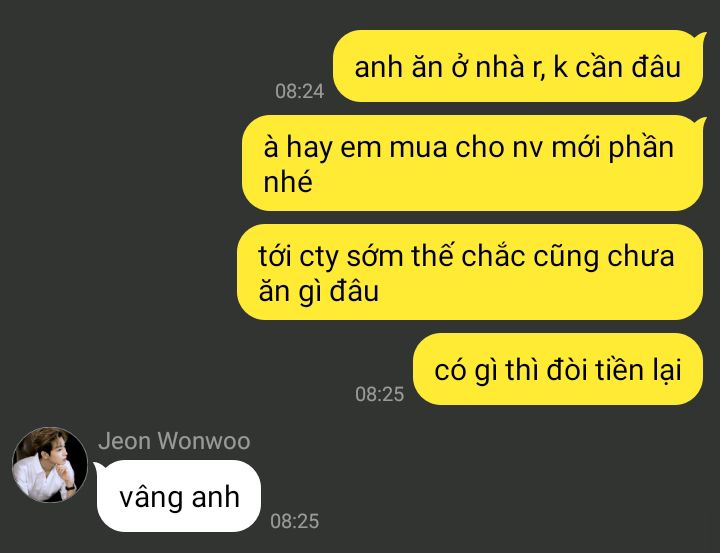This screenshot has width=720, height=553.
Task: Select message "anh ăn ở nhà r, k cần đâu"
Action: (x=518, y=66)
